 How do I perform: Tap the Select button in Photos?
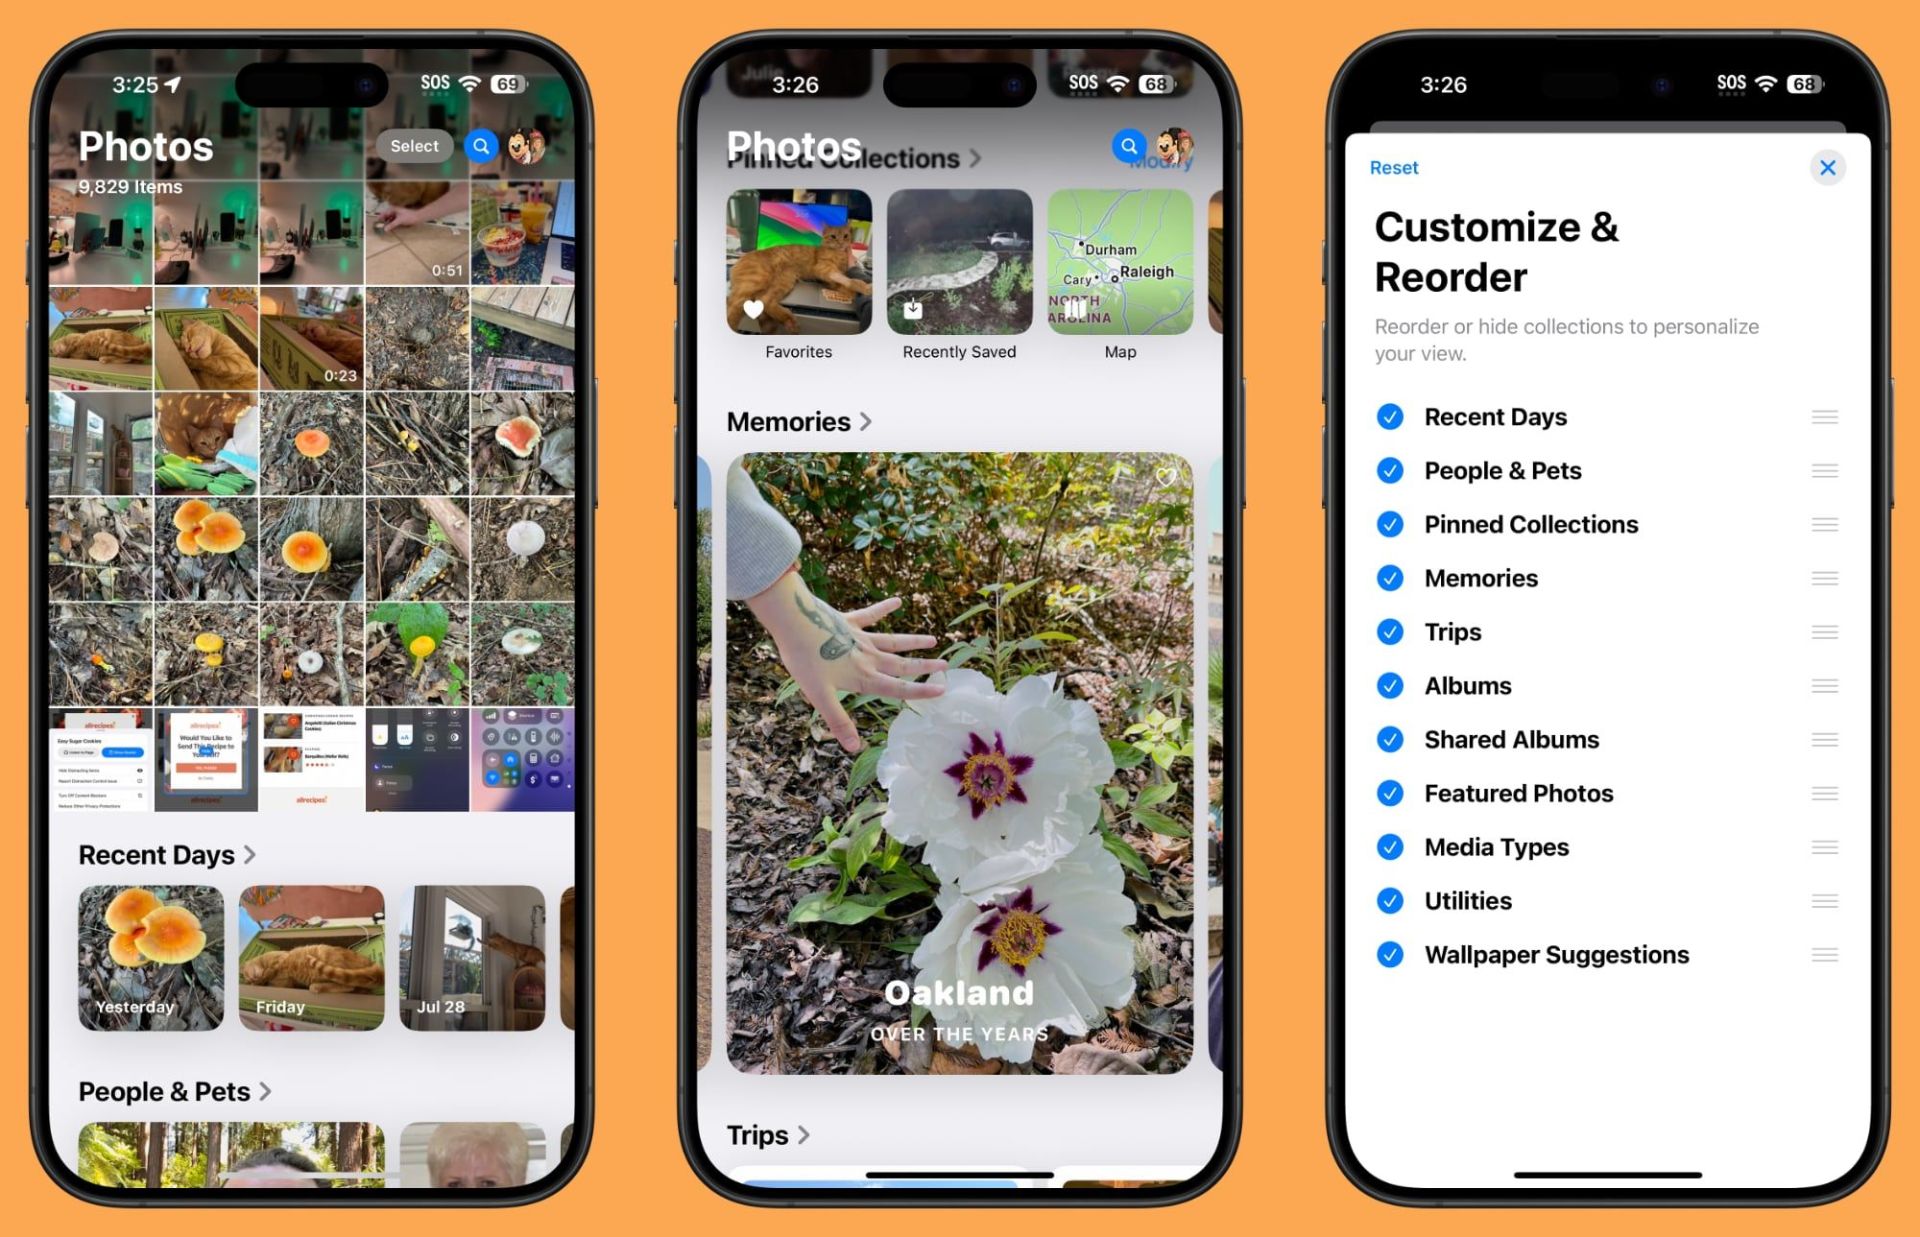(x=414, y=144)
